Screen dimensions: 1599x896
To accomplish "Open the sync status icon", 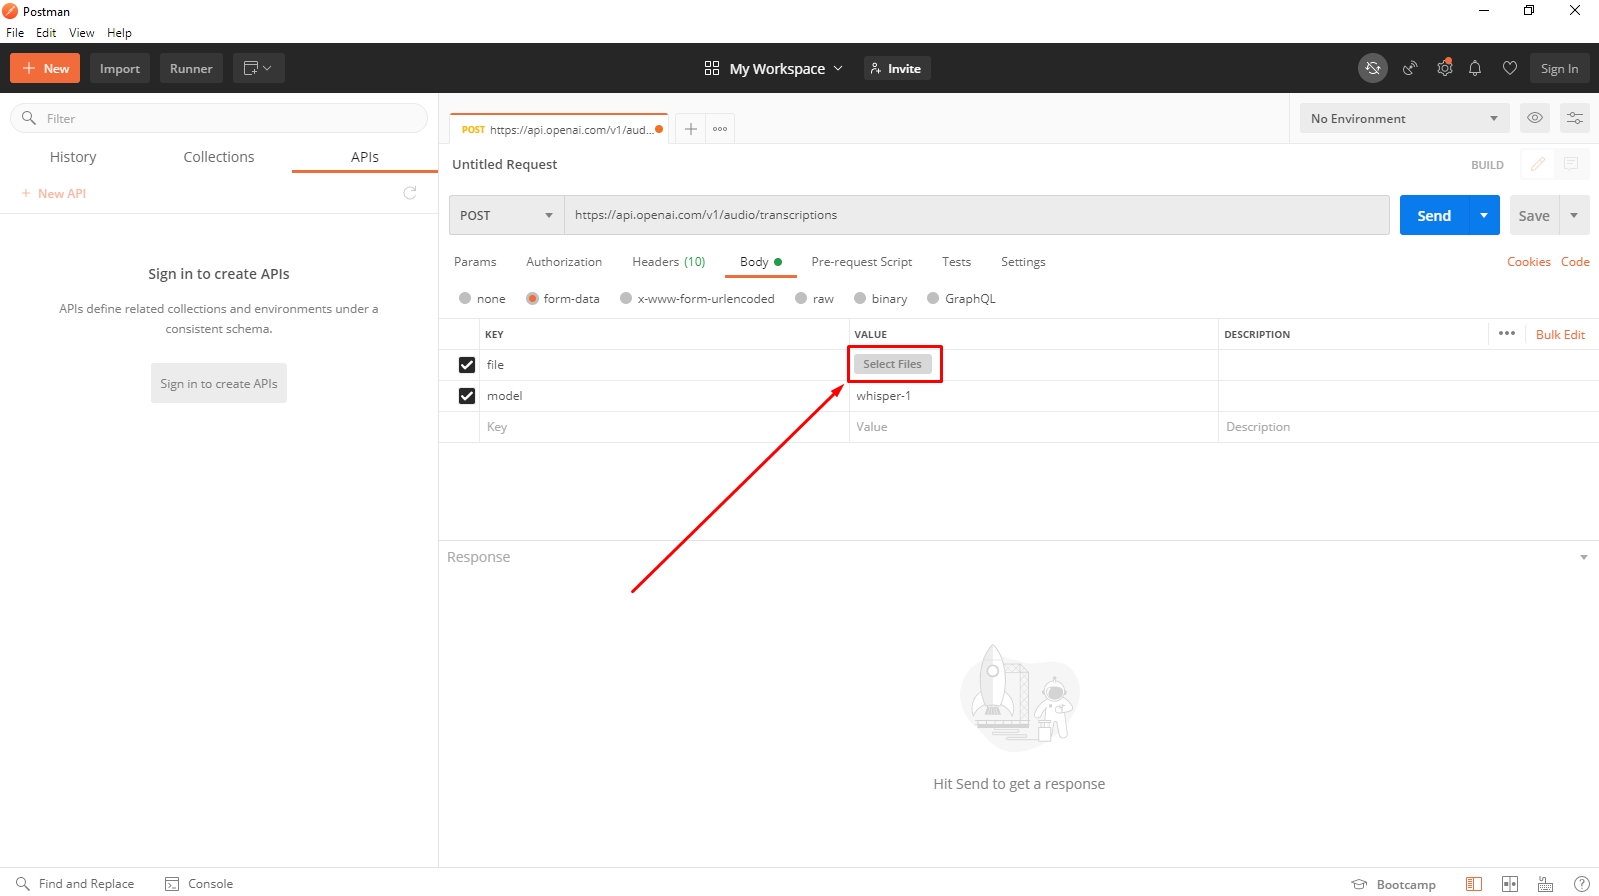I will coord(1373,68).
